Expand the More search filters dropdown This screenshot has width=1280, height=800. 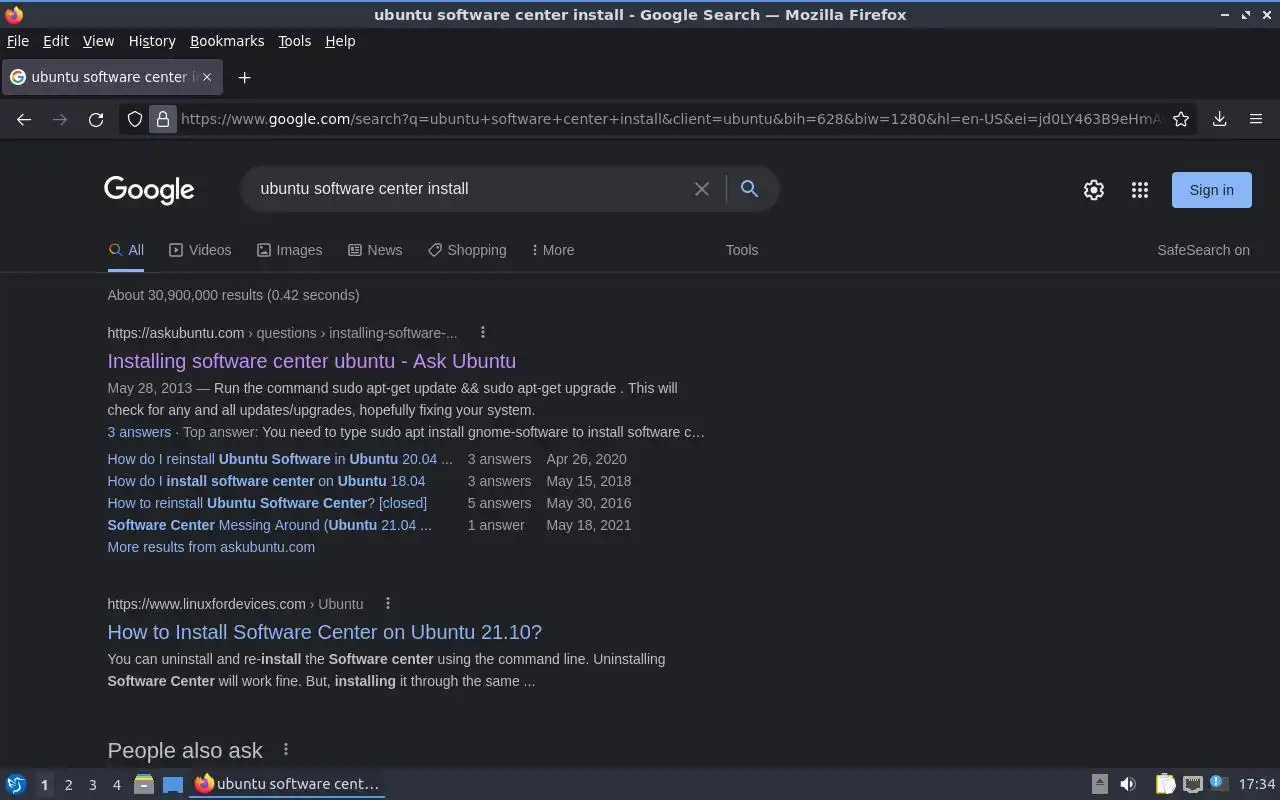[553, 250]
